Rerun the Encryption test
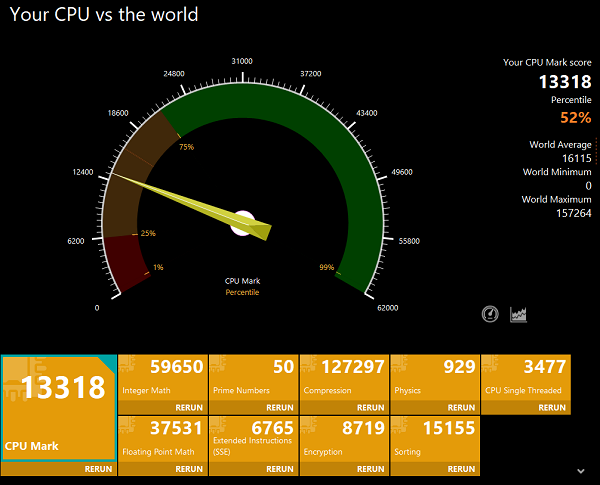 click(x=370, y=469)
